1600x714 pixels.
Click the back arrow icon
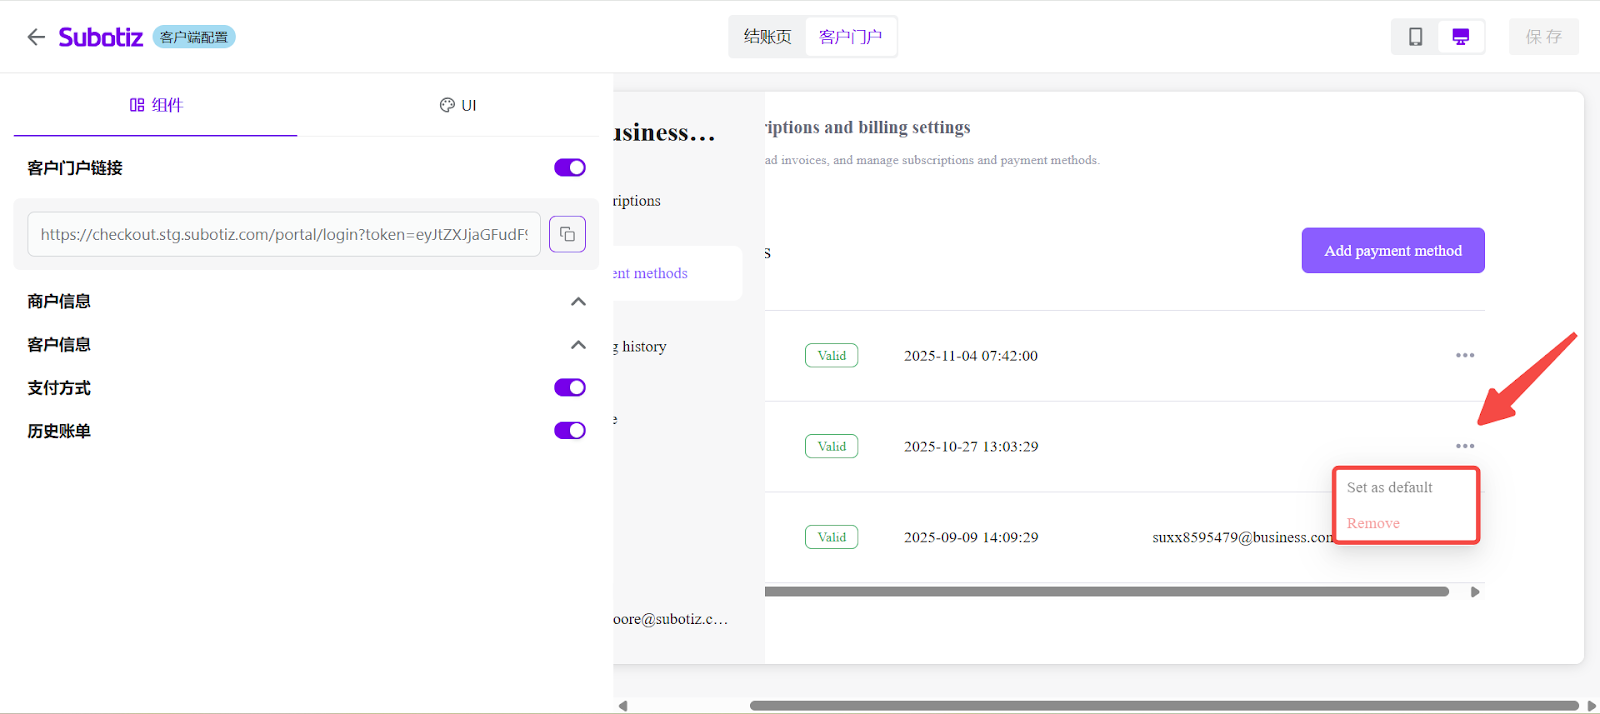36,37
